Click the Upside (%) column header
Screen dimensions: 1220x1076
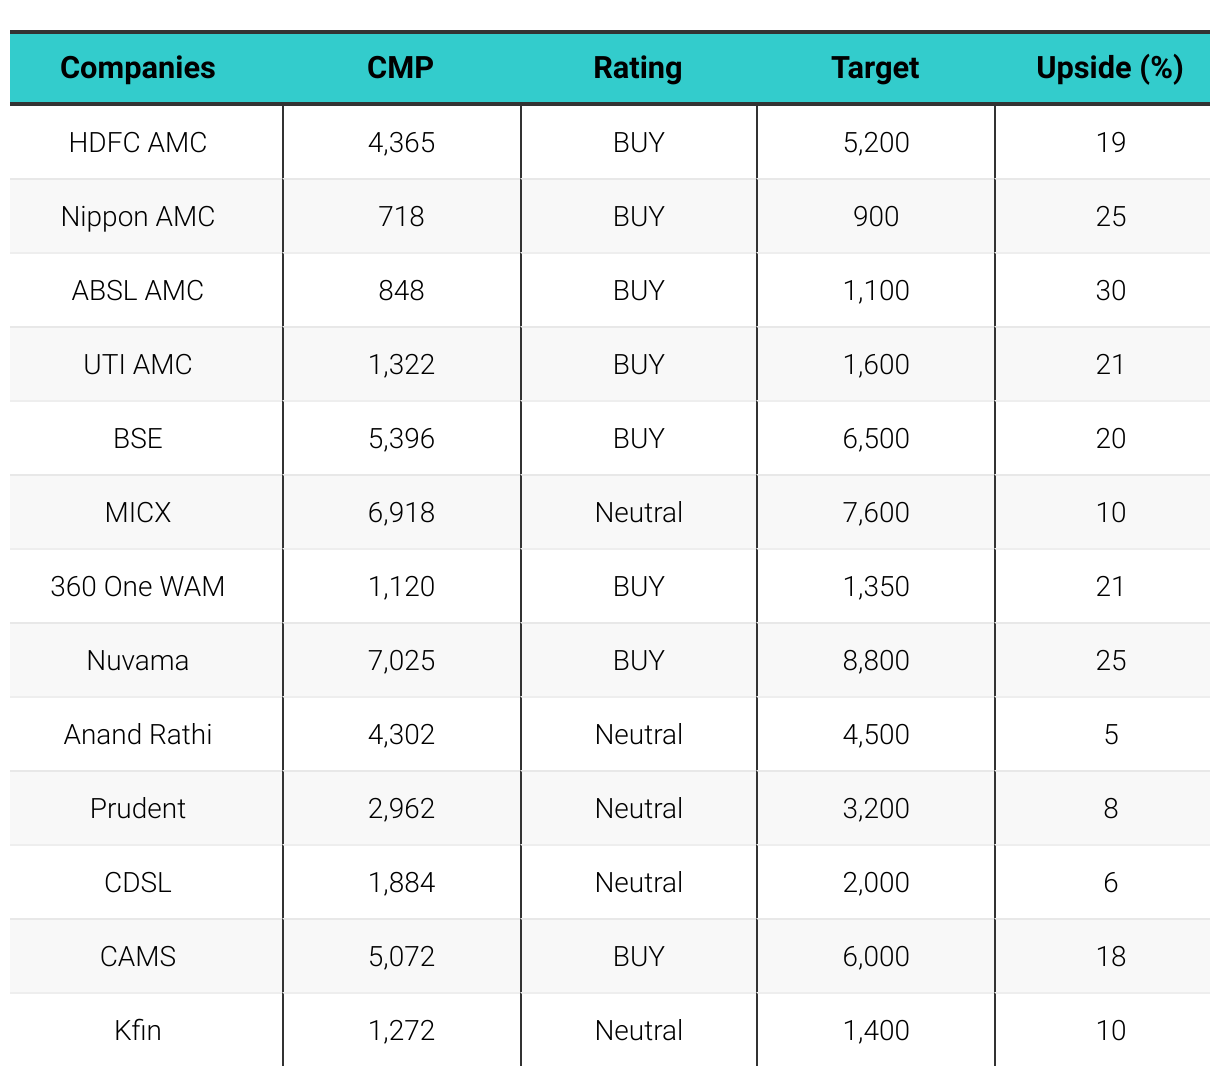tap(1110, 68)
